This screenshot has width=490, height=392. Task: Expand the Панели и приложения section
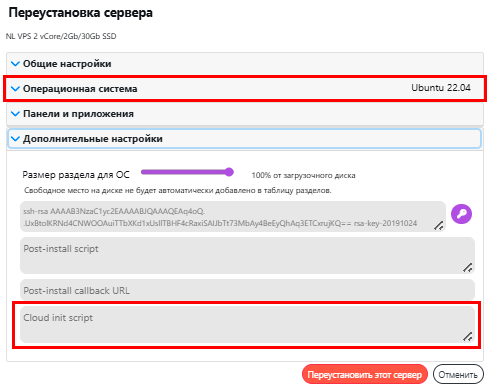[245, 114]
